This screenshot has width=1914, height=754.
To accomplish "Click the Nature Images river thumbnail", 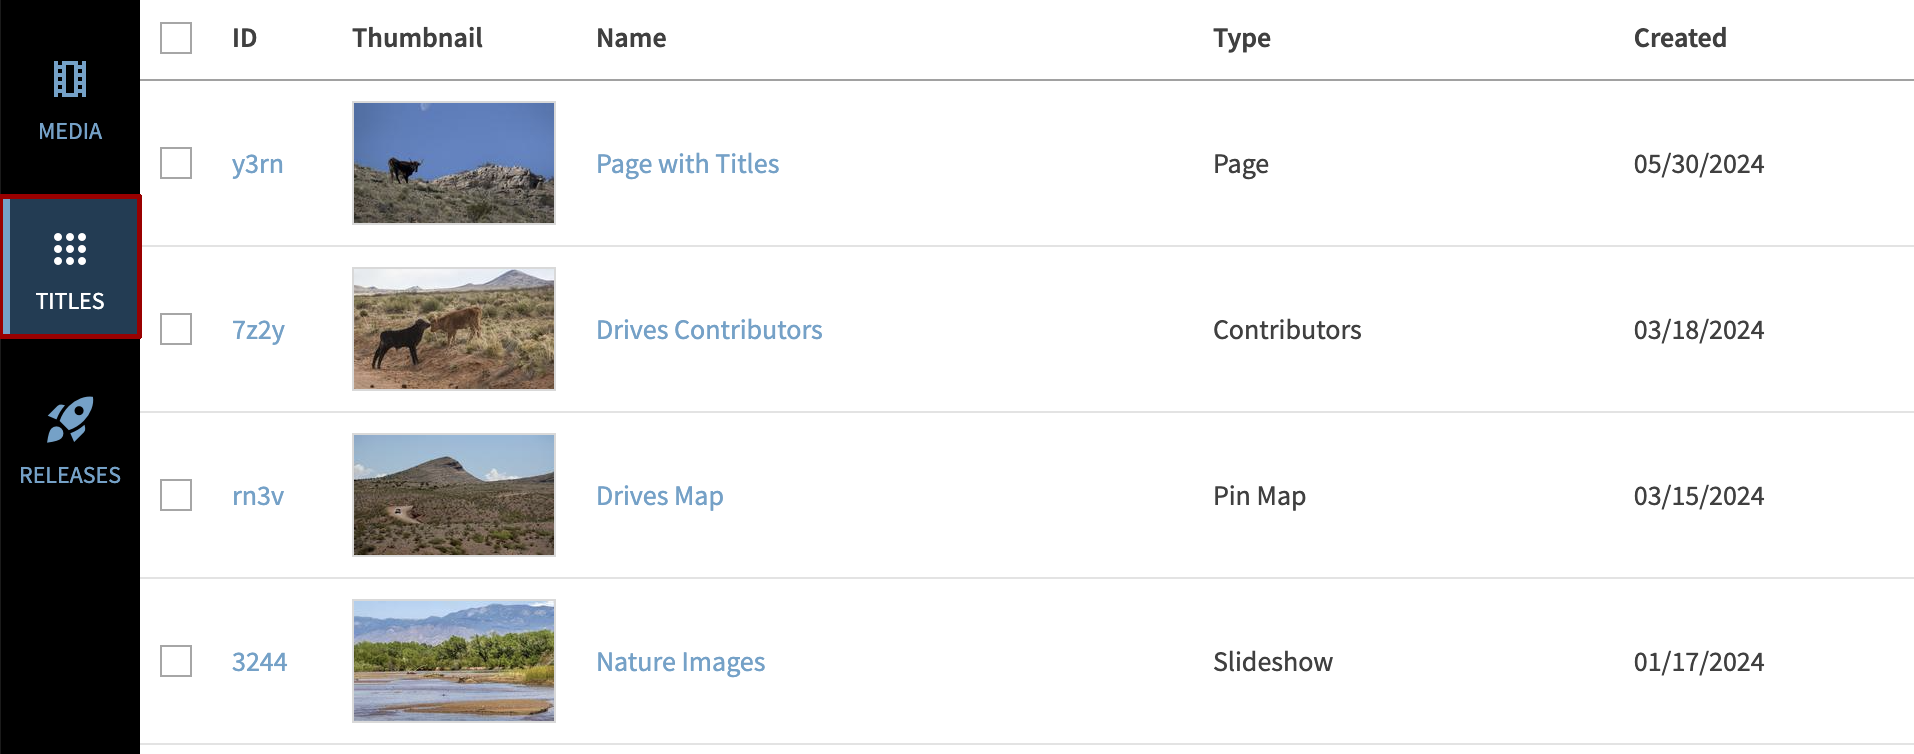I will coord(454,661).
